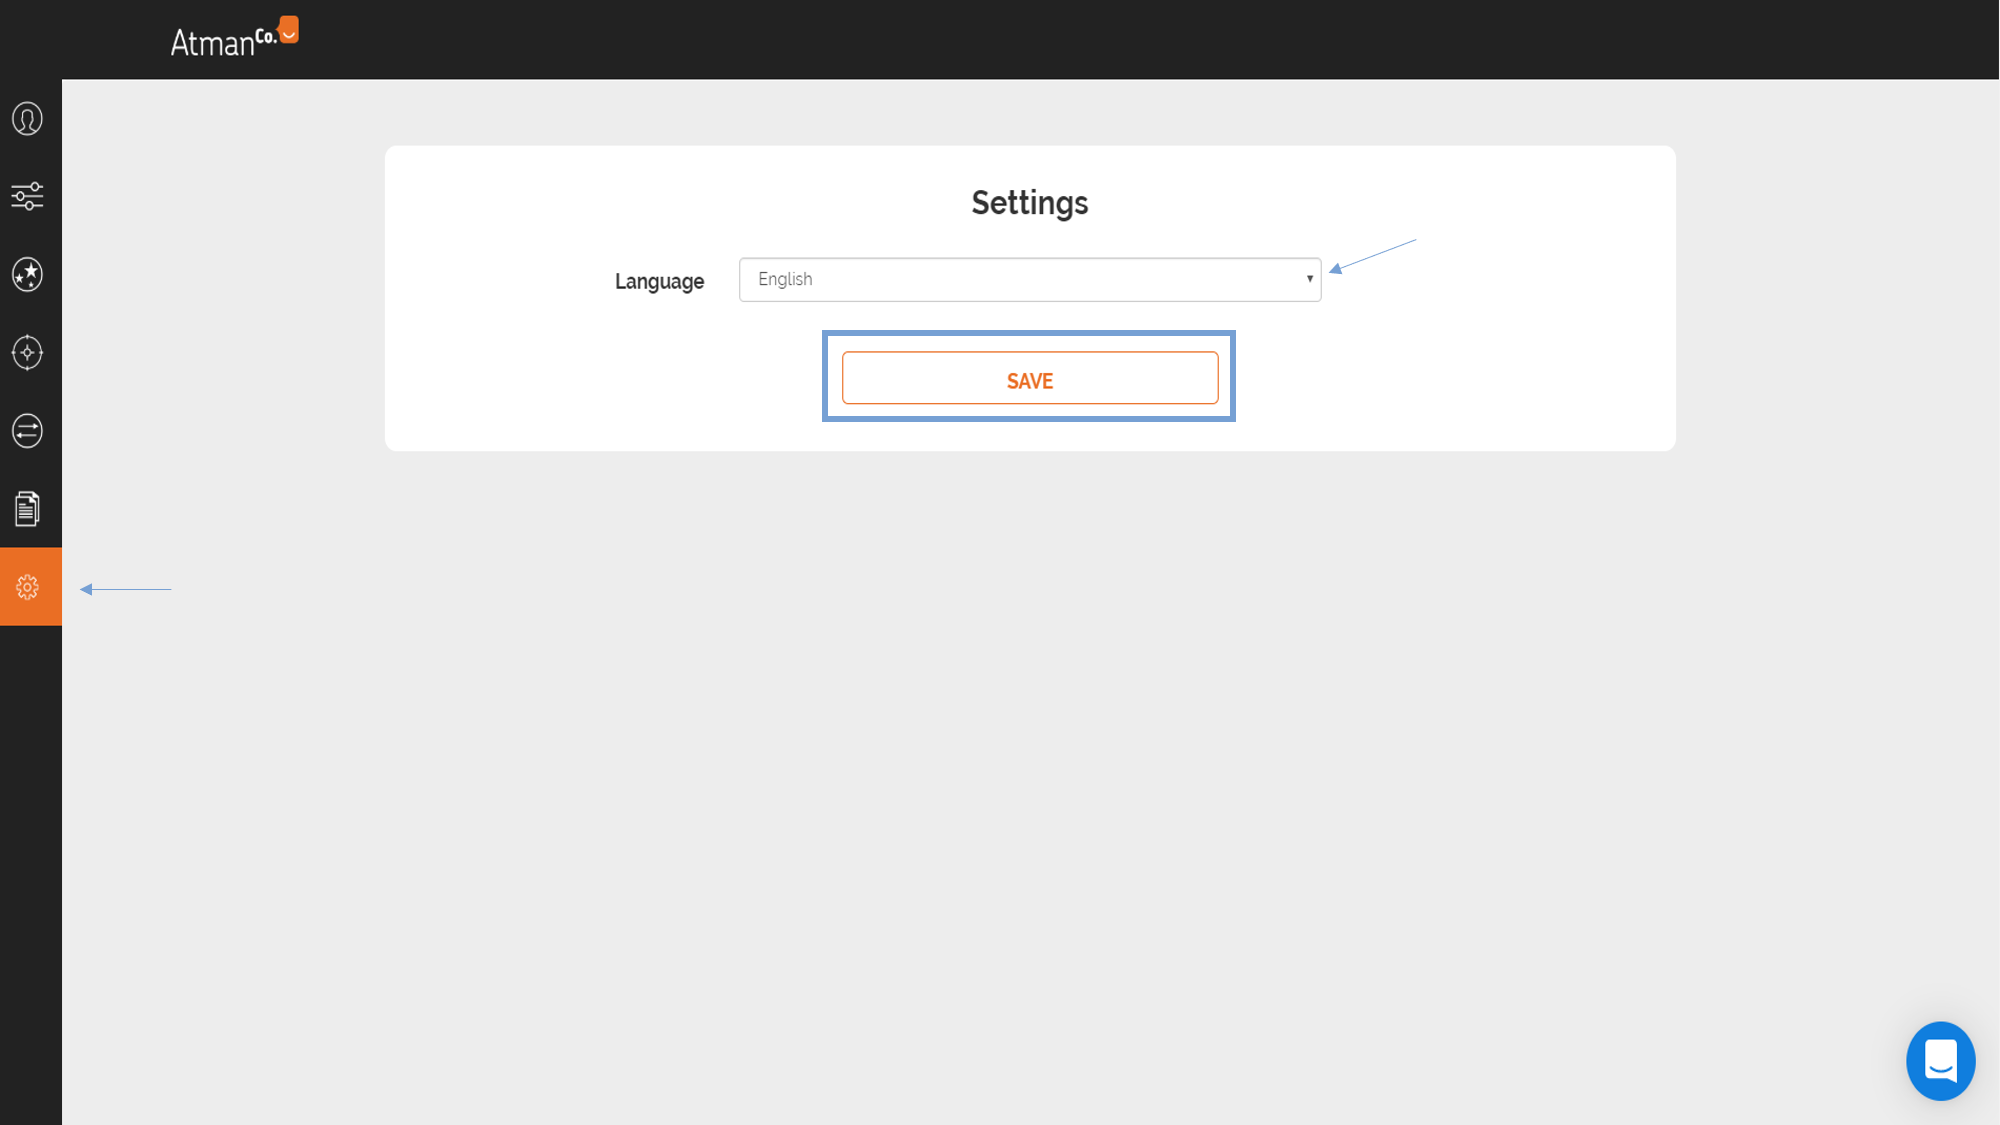Click the SAVE button
Viewport: 2000px width, 1125px height.
[x=1029, y=380]
